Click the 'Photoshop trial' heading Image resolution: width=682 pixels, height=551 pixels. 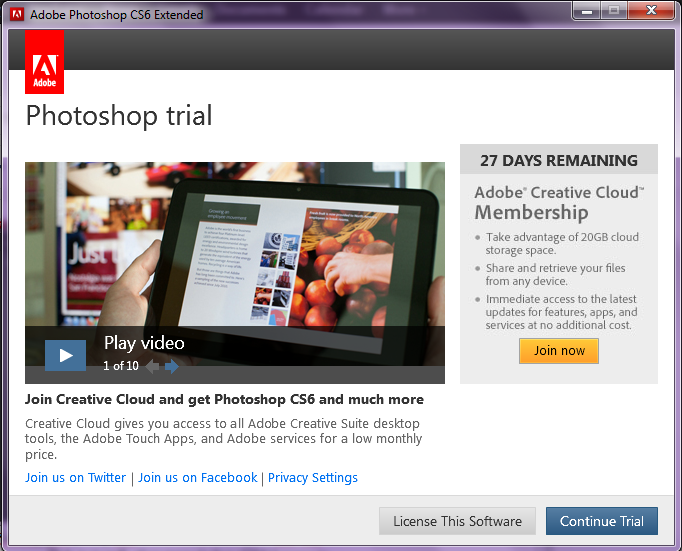pos(119,116)
